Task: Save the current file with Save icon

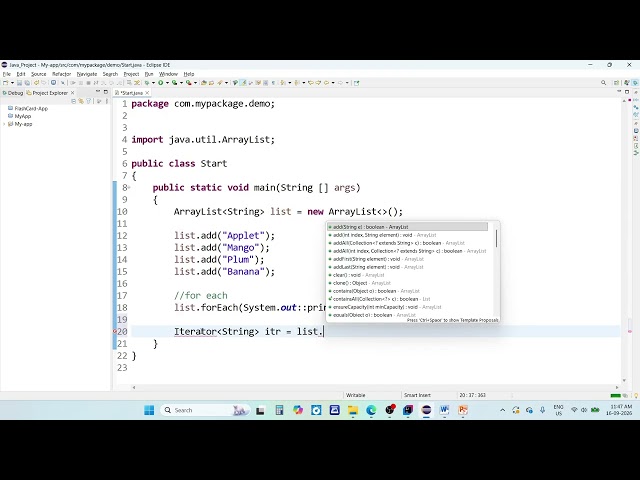Action: click(x=19, y=83)
